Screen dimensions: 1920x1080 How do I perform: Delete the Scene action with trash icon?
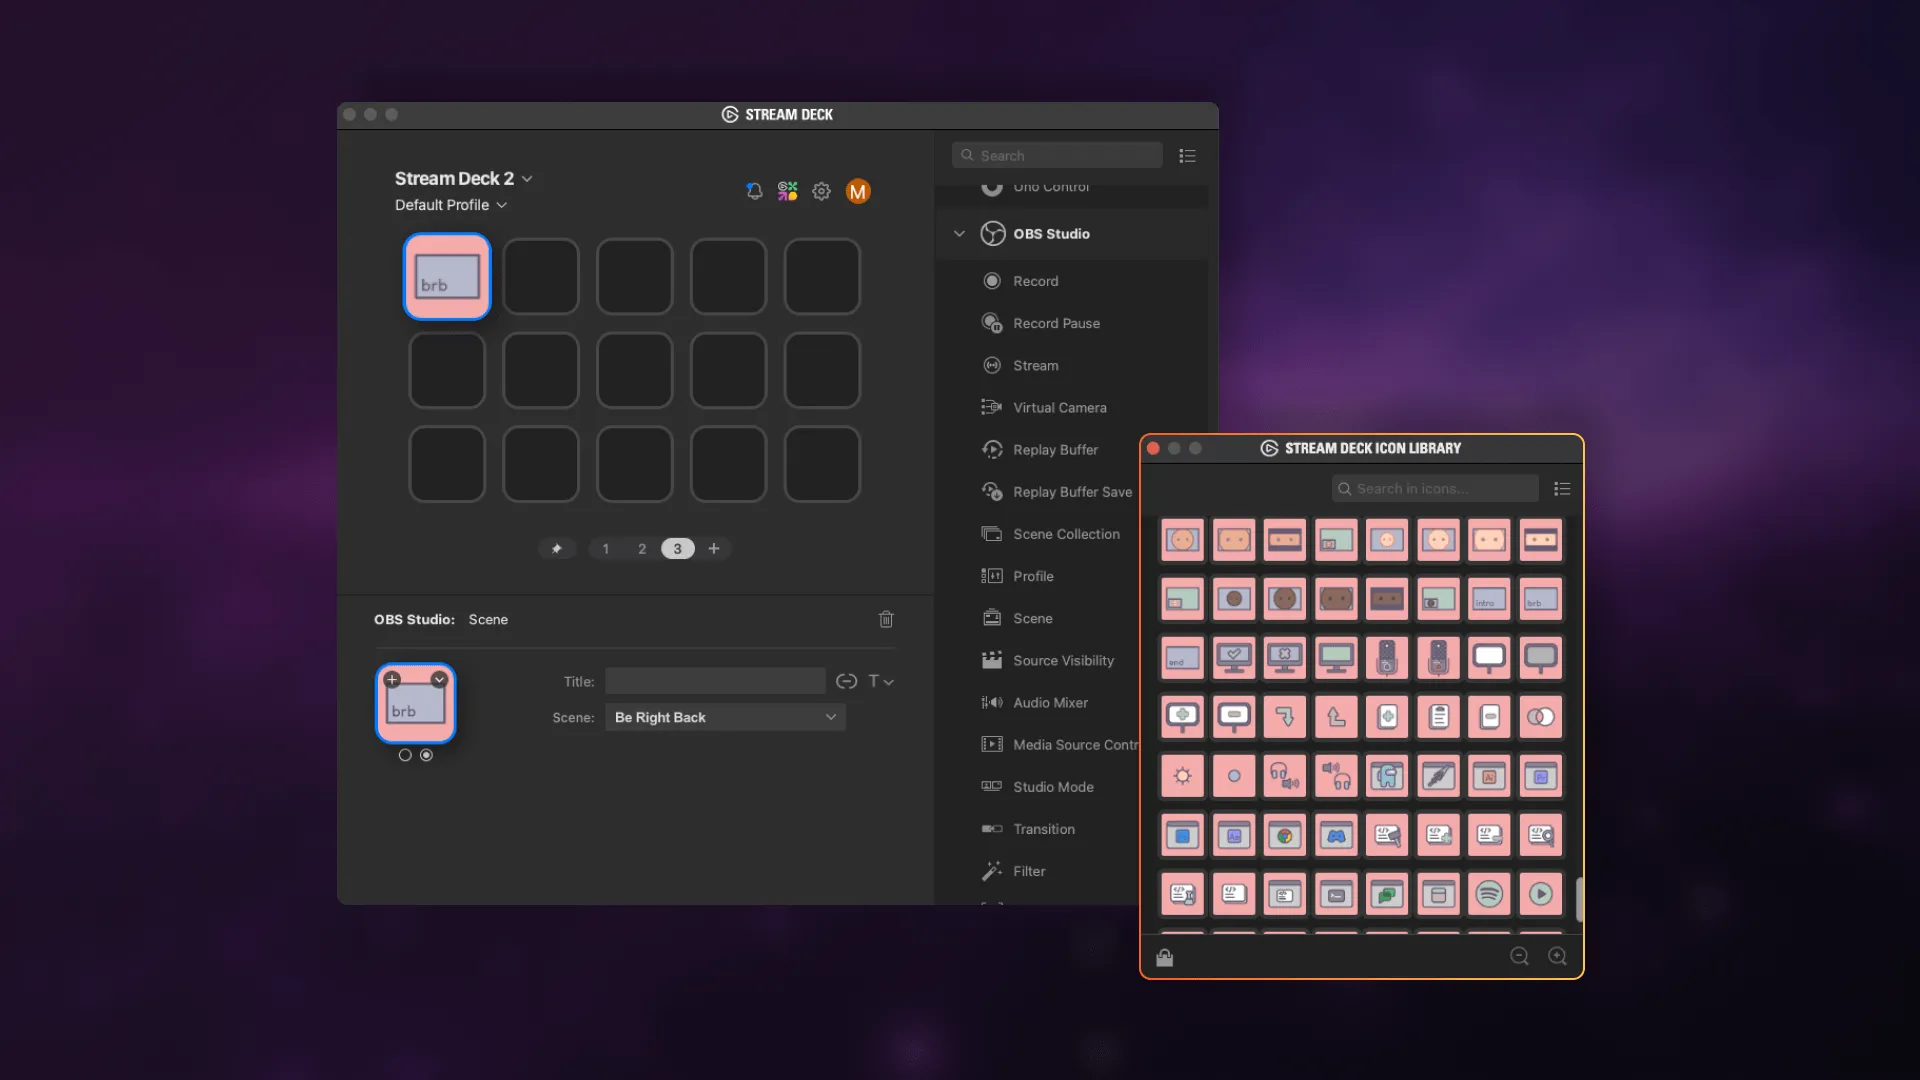[886, 619]
